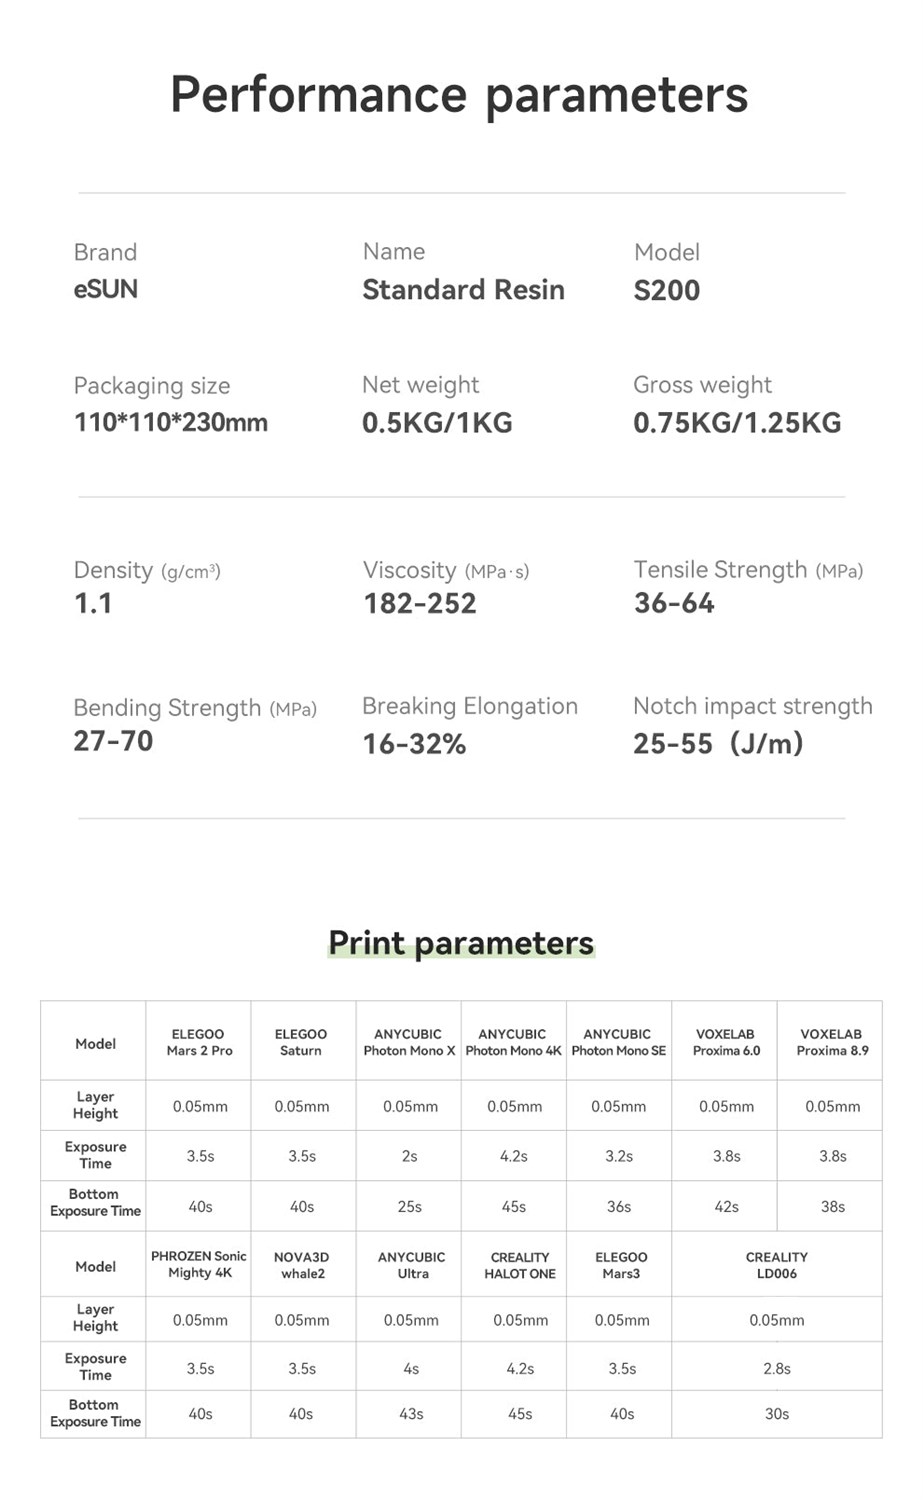Select the 0.5KG/1KG net weight value
The height and width of the screenshot is (1500, 923).
pos(437,423)
